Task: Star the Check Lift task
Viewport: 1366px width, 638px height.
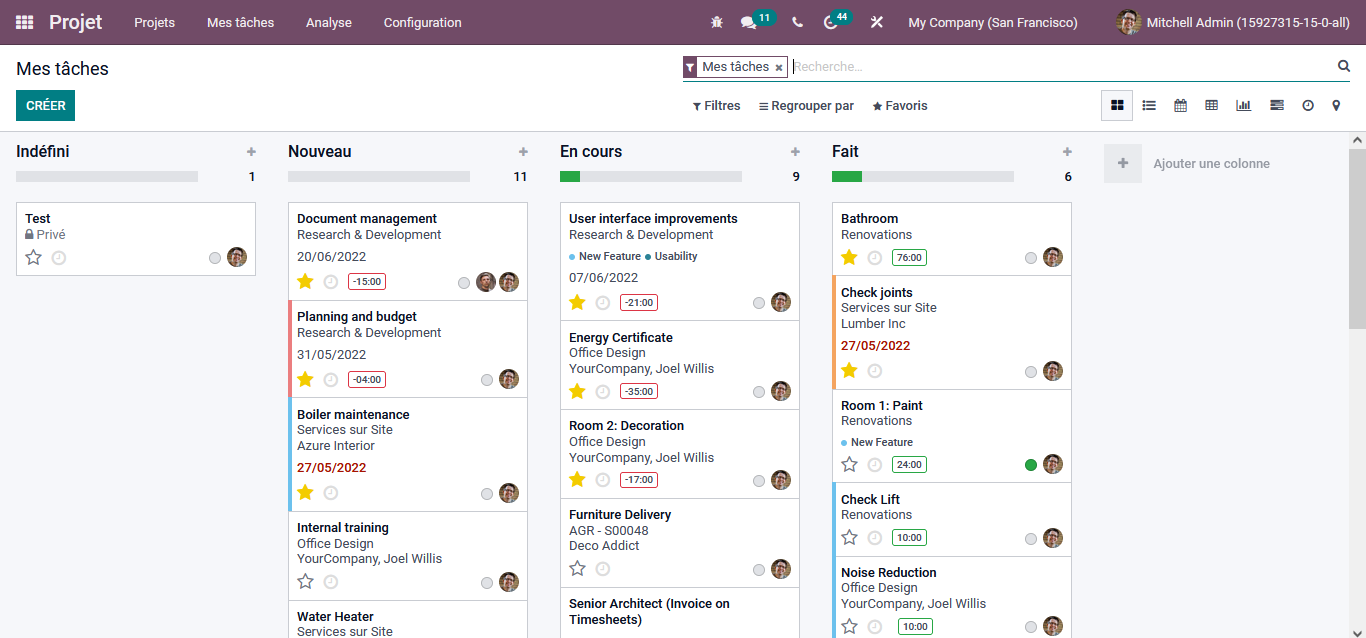Action: [x=849, y=537]
